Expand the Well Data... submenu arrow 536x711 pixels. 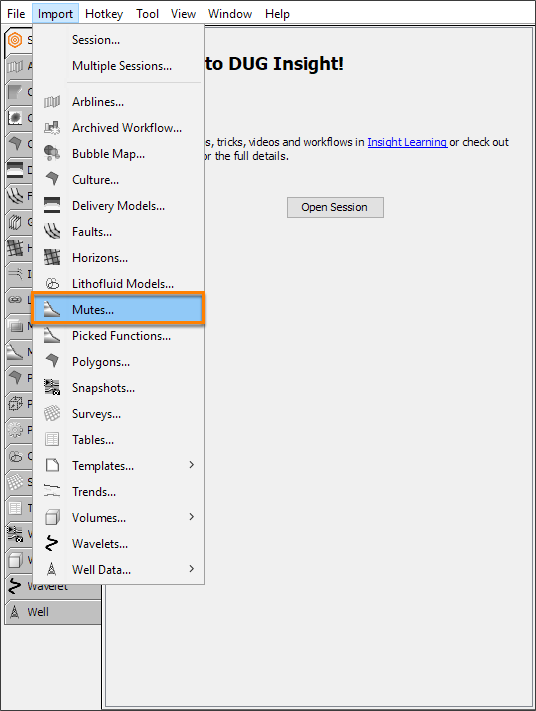pos(191,569)
